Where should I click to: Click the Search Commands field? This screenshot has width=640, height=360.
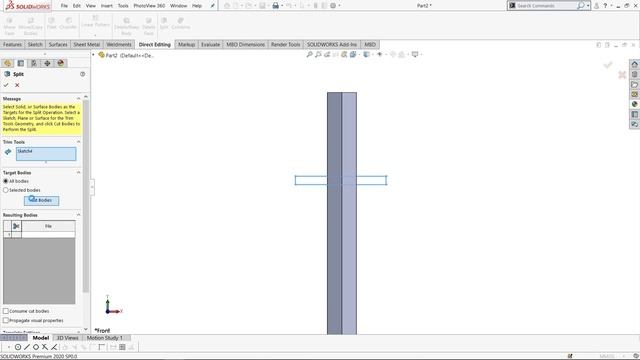[546, 6]
